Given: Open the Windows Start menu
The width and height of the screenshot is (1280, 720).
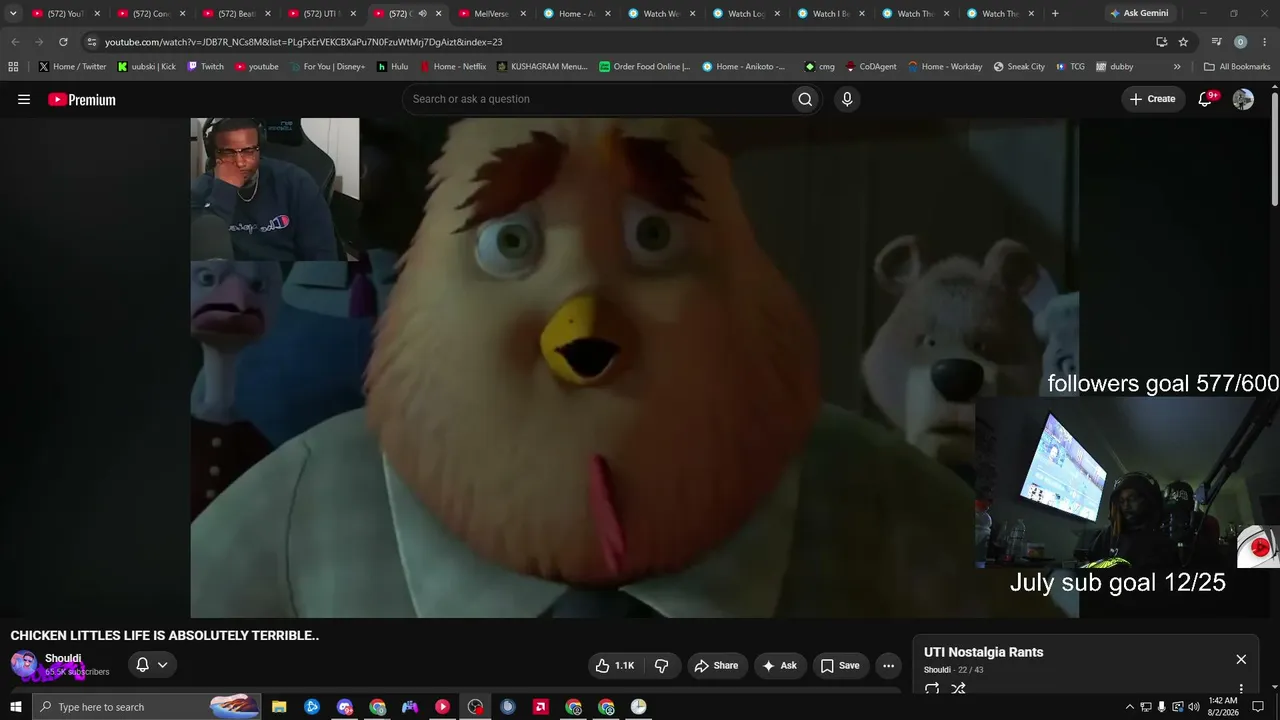Looking at the screenshot, I should coord(16,707).
